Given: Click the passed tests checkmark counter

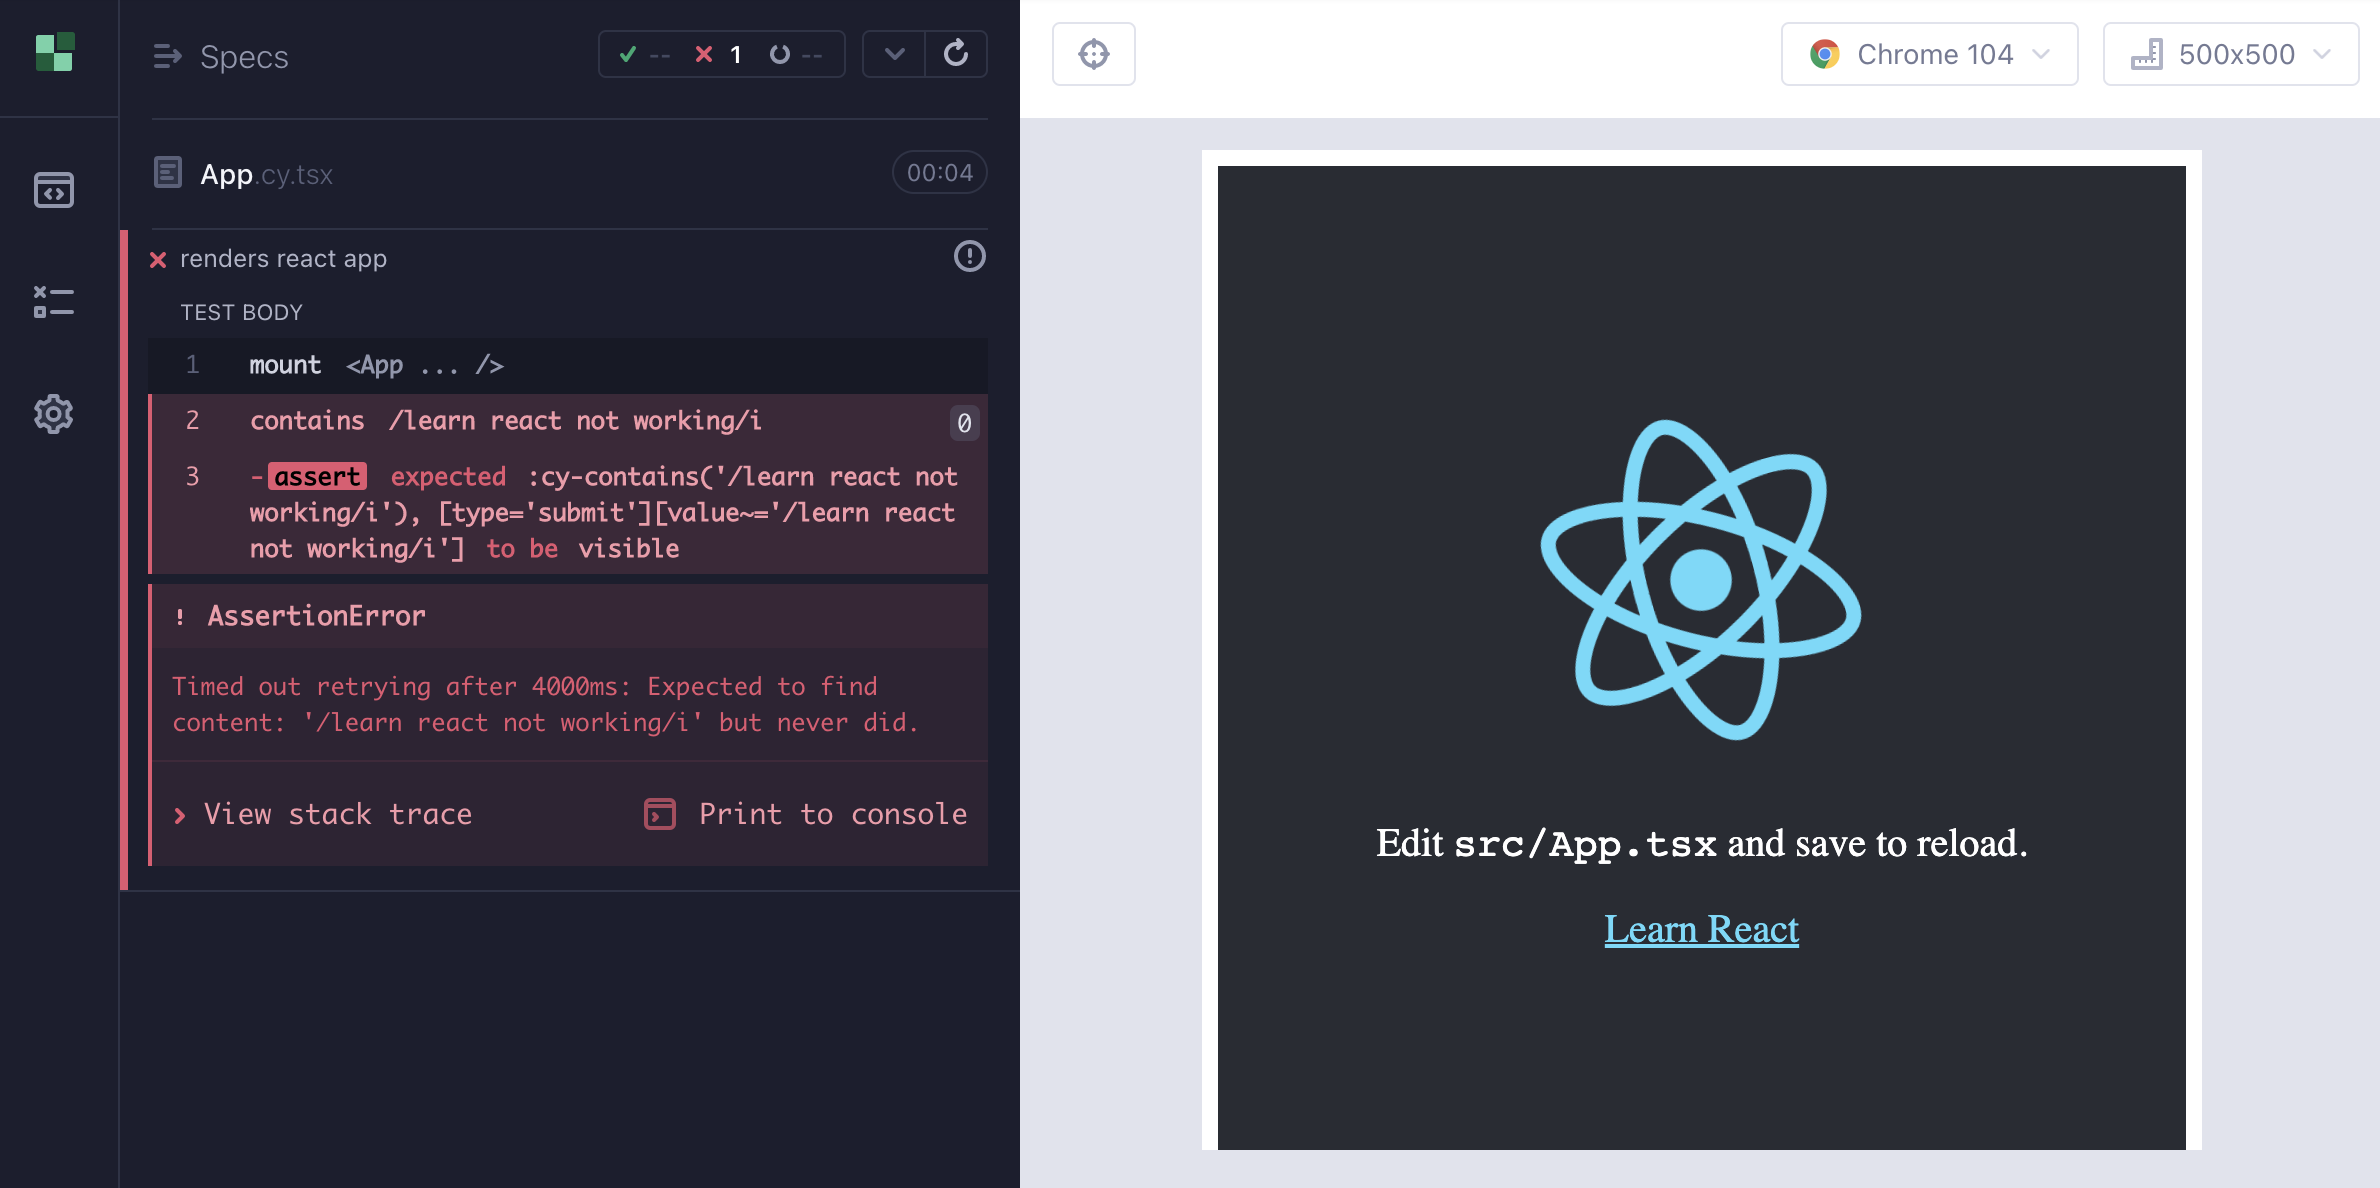Looking at the screenshot, I should tap(644, 54).
